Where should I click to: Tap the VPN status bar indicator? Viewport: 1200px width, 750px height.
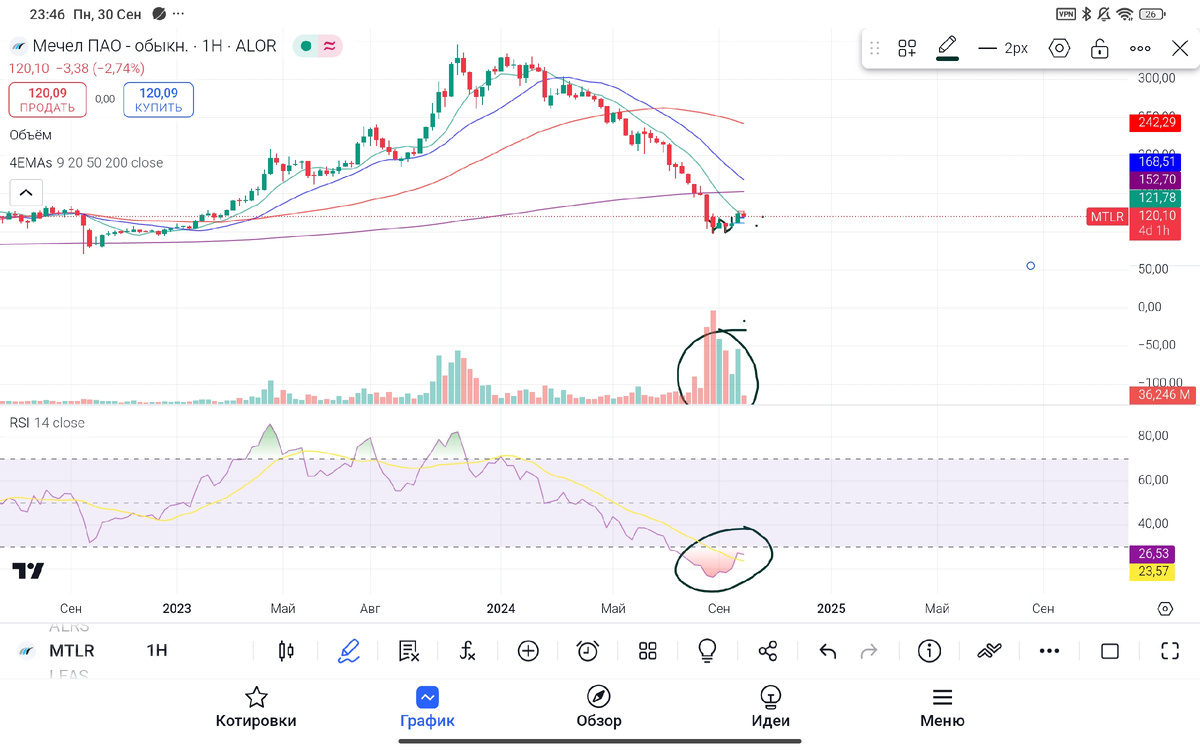1066,14
